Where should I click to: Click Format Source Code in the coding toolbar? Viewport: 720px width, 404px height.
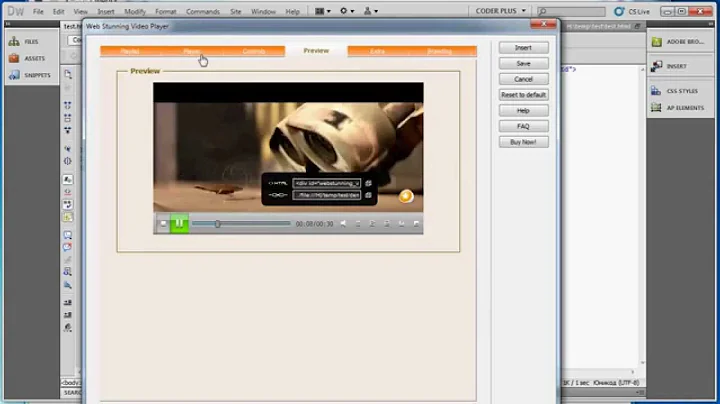click(68, 327)
